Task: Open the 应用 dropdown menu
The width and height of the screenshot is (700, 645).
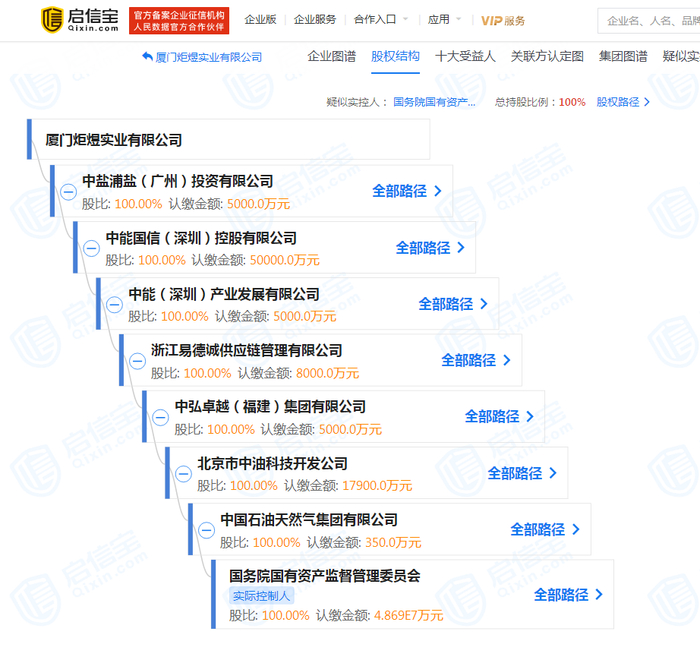Action: tap(444, 20)
